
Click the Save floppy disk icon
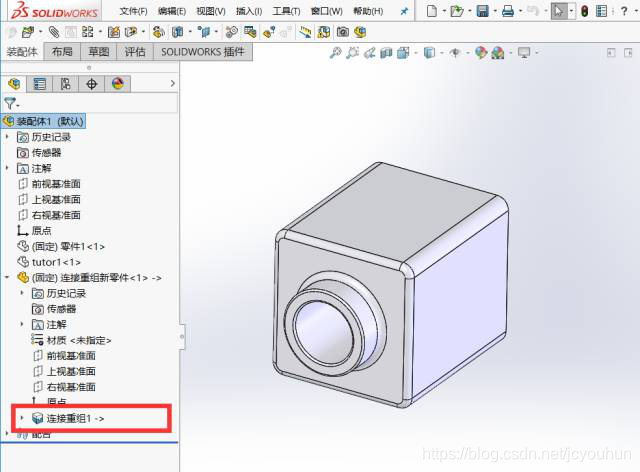pos(482,11)
